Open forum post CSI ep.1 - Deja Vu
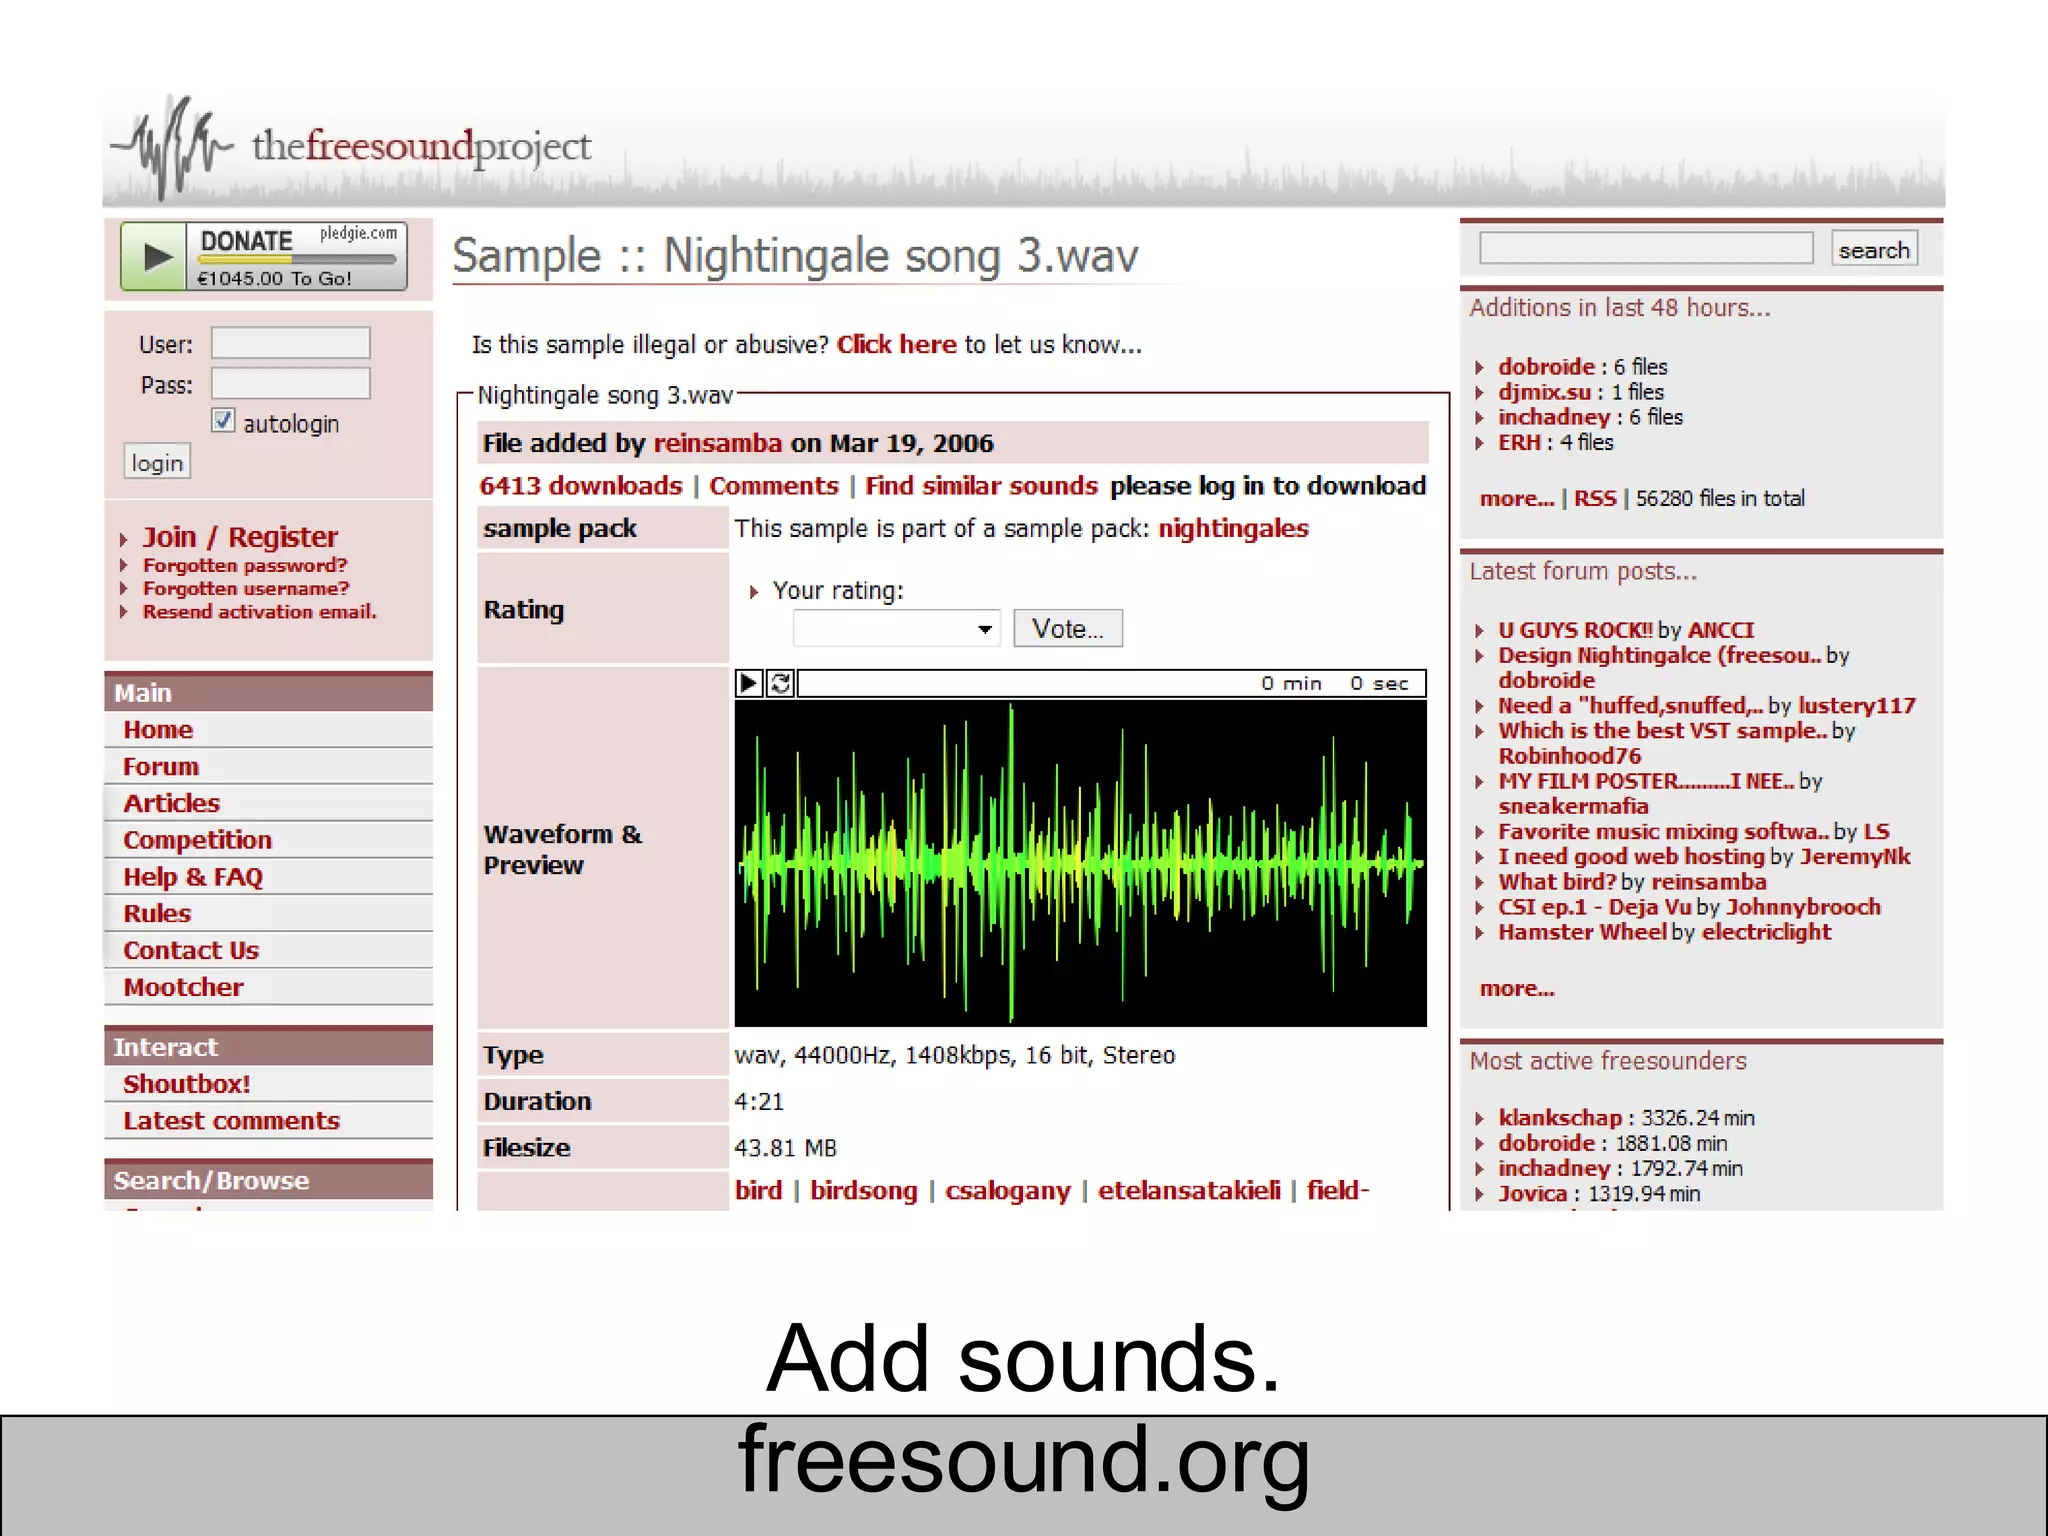The image size is (2048, 1536). click(x=1594, y=907)
